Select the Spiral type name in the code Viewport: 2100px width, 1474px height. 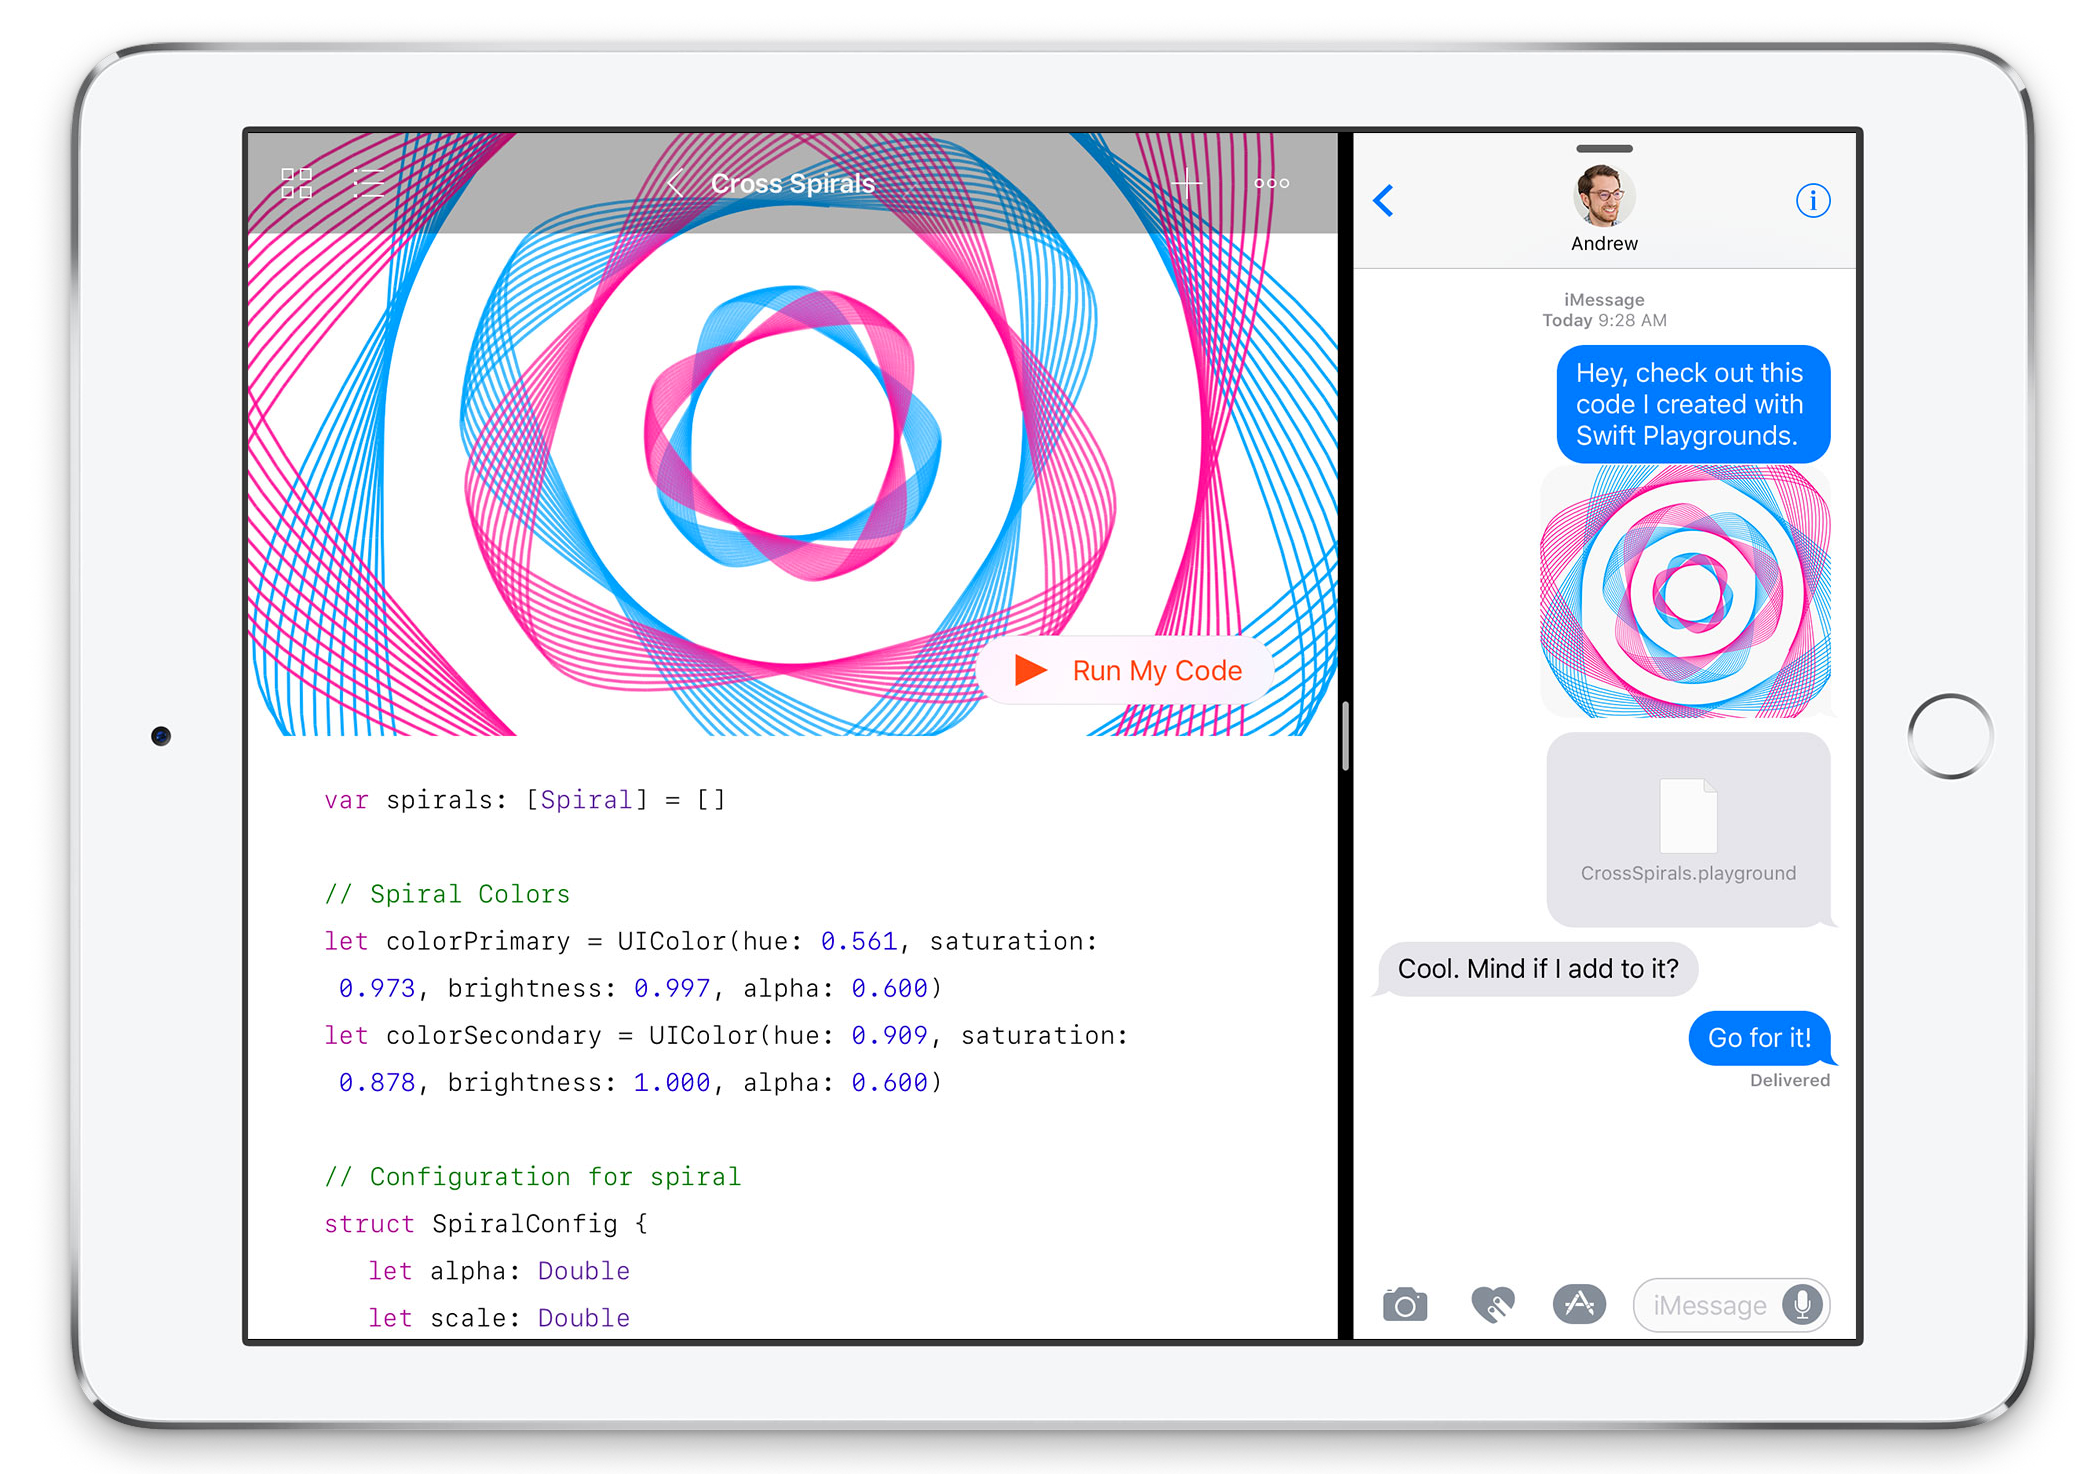(585, 799)
